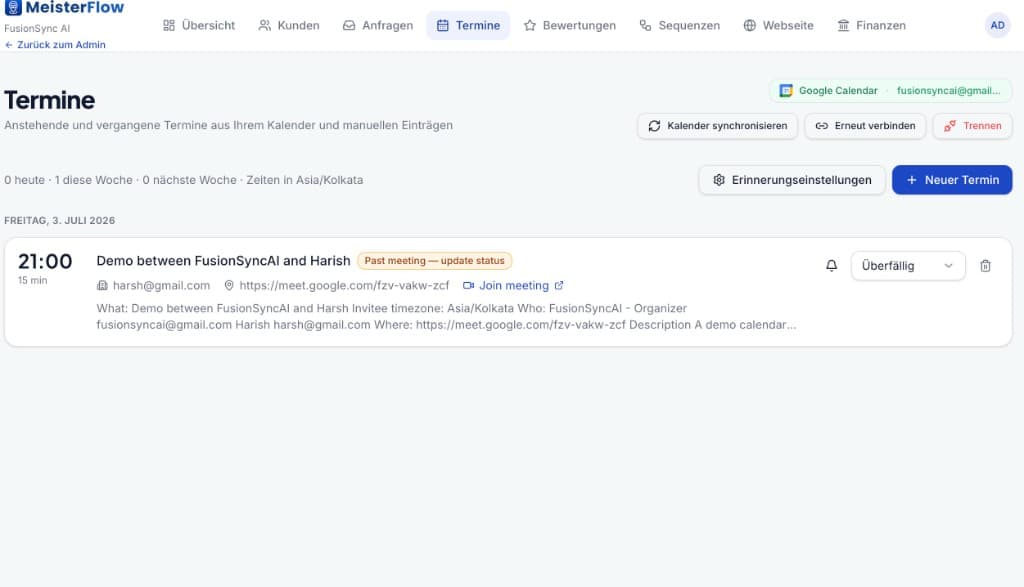Click the Past meeting — update status badge
The height and width of the screenshot is (587, 1024).
coord(434,261)
